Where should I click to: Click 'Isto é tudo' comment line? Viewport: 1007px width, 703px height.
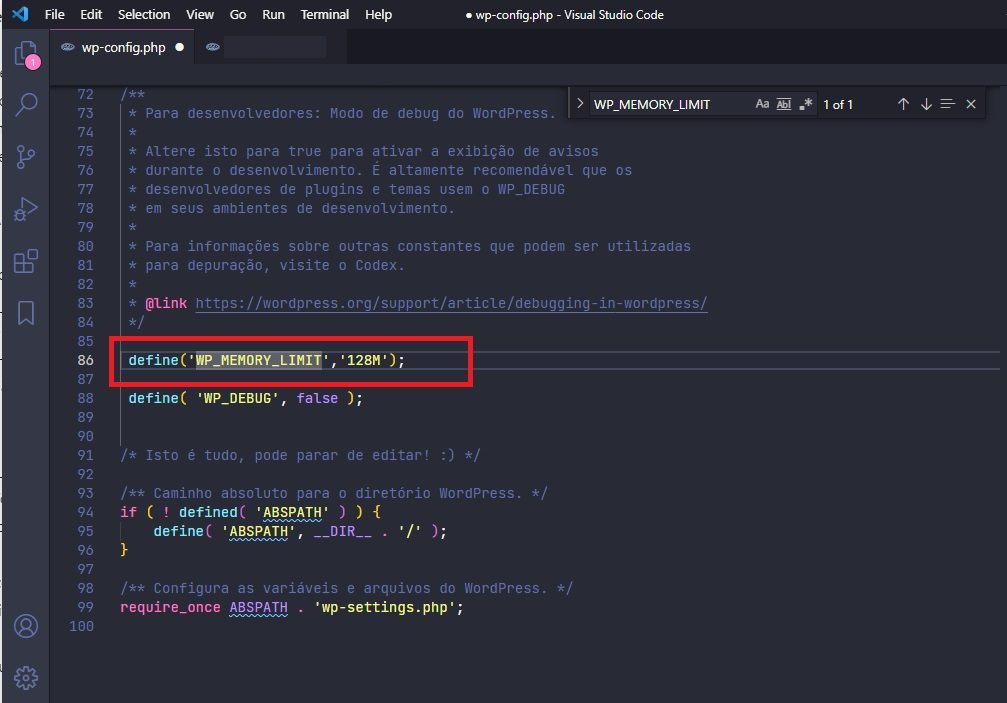[300, 455]
